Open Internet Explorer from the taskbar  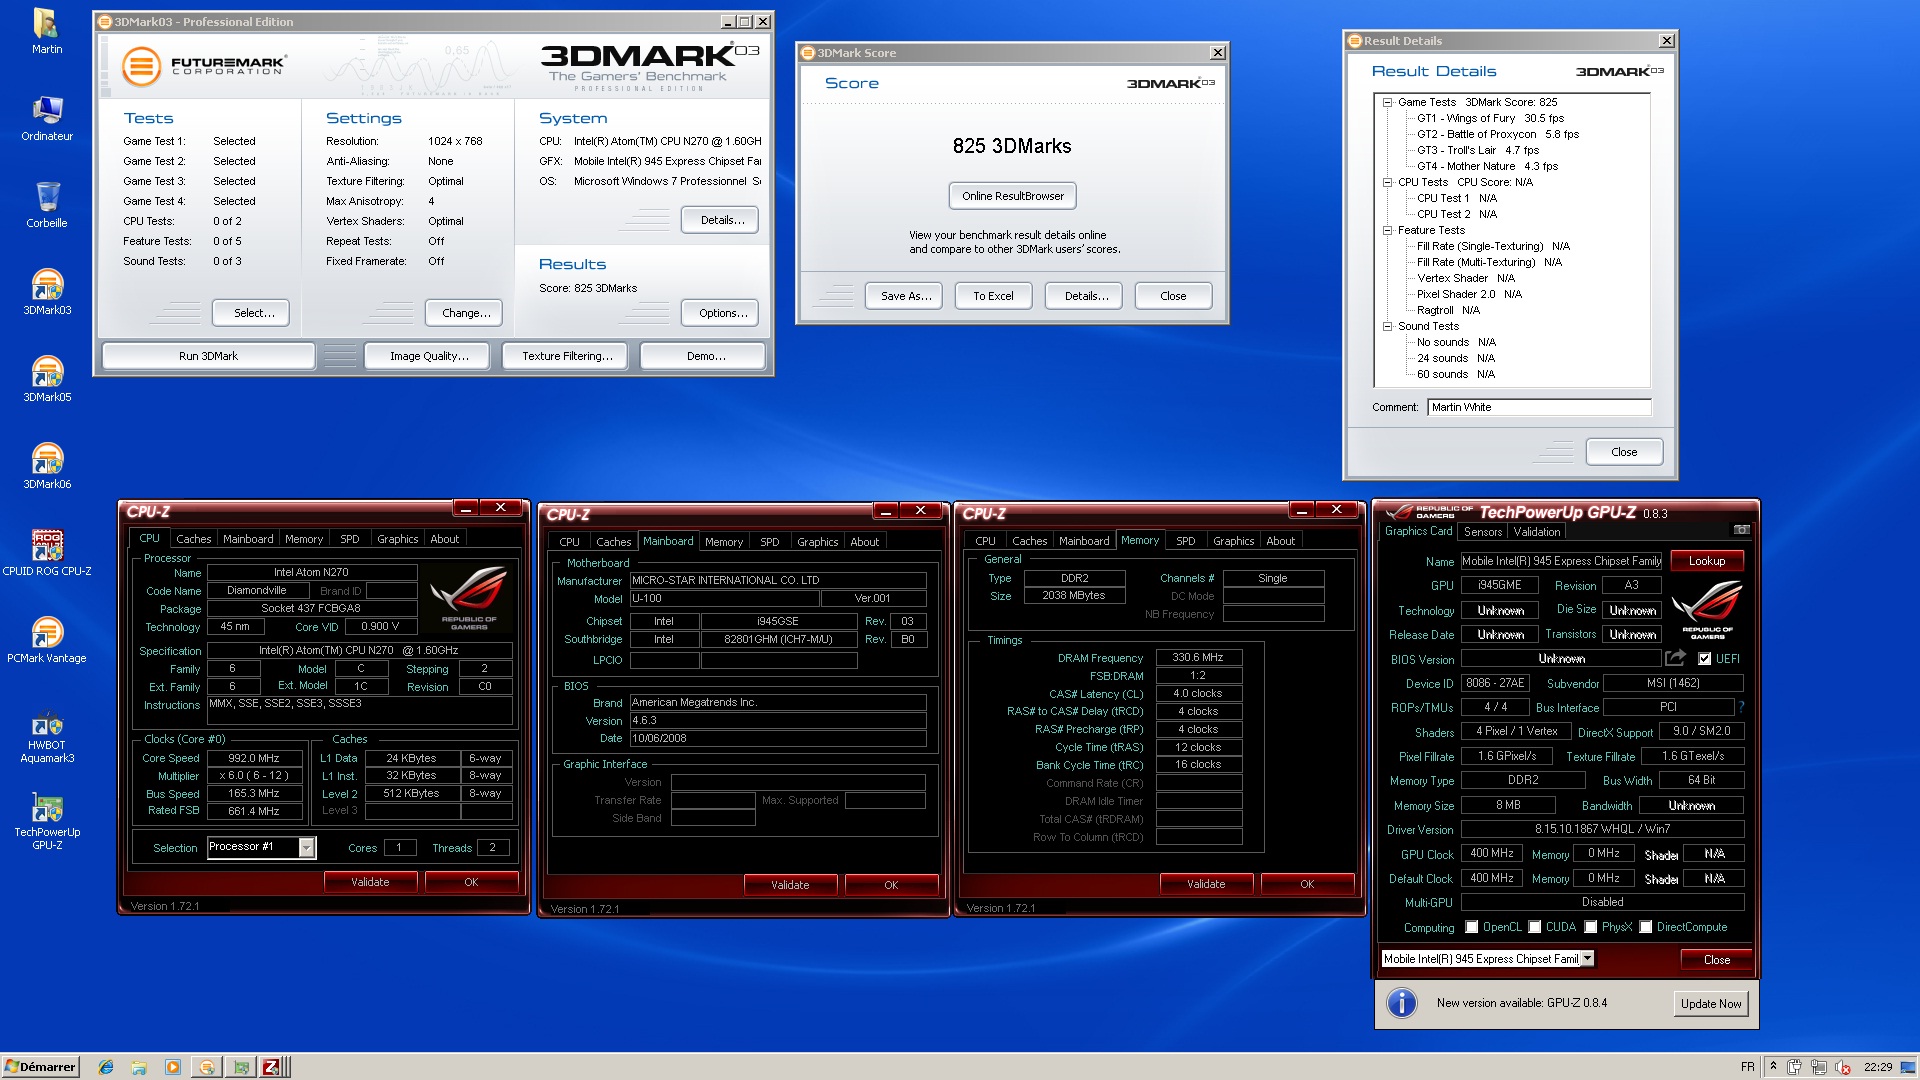106,1067
